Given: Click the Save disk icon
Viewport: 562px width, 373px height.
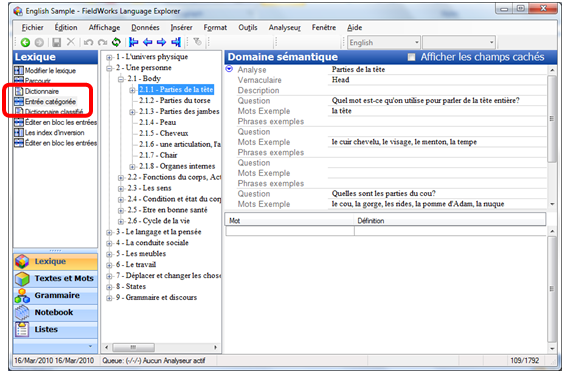Looking at the screenshot, I should tap(56, 43).
